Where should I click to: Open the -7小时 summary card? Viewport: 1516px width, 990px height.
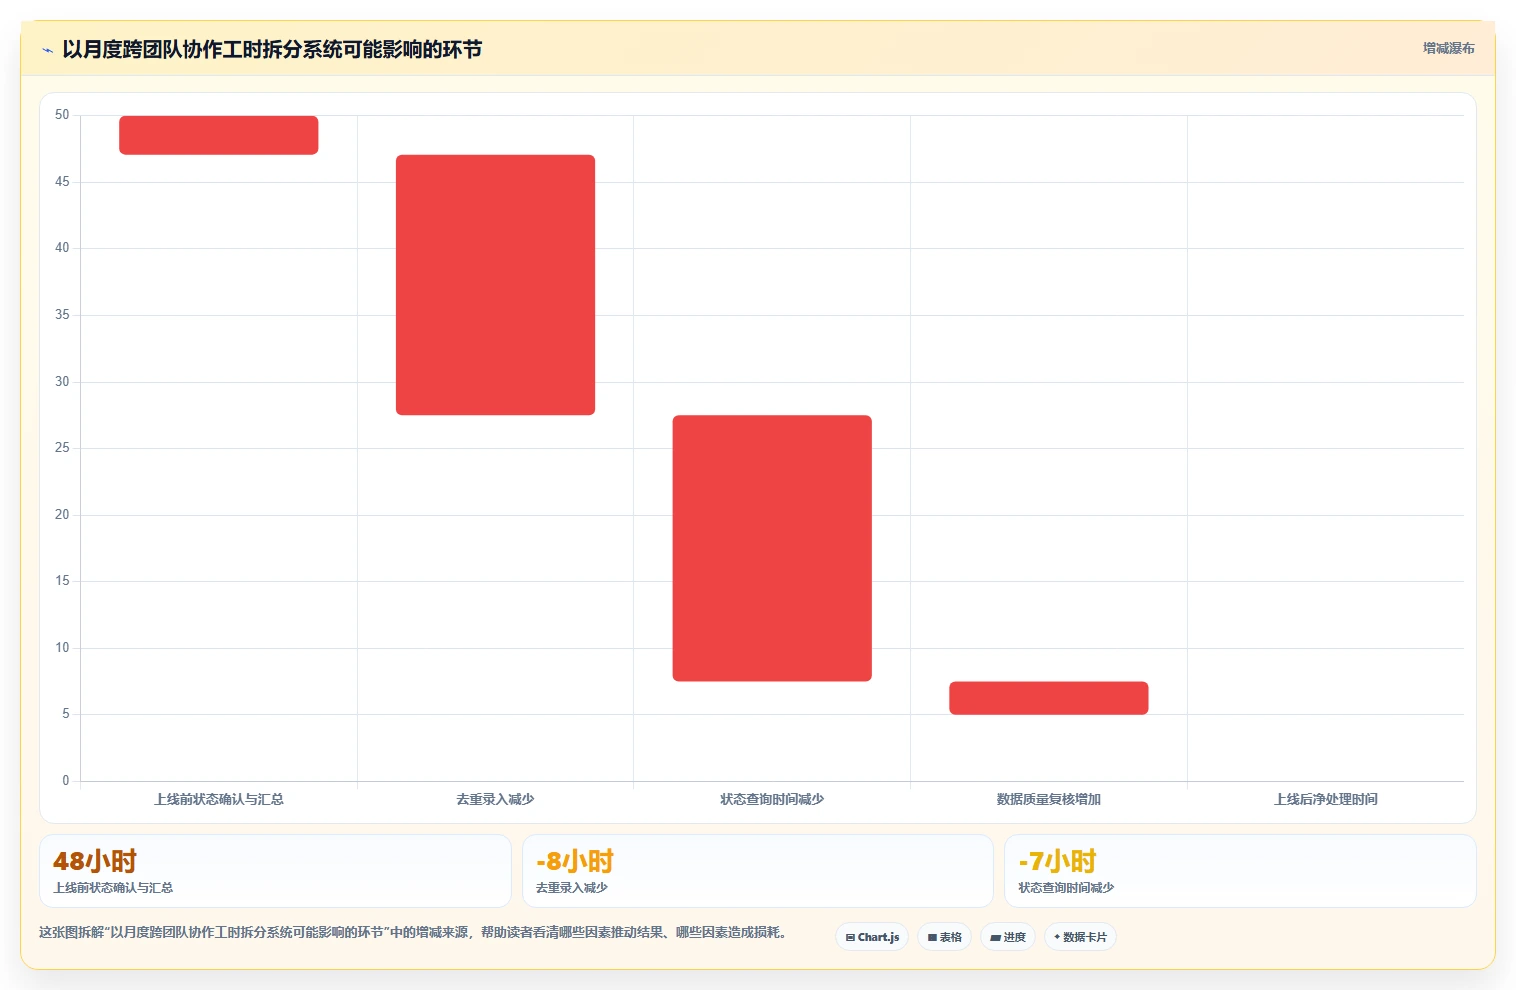(x=1240, y=871)
